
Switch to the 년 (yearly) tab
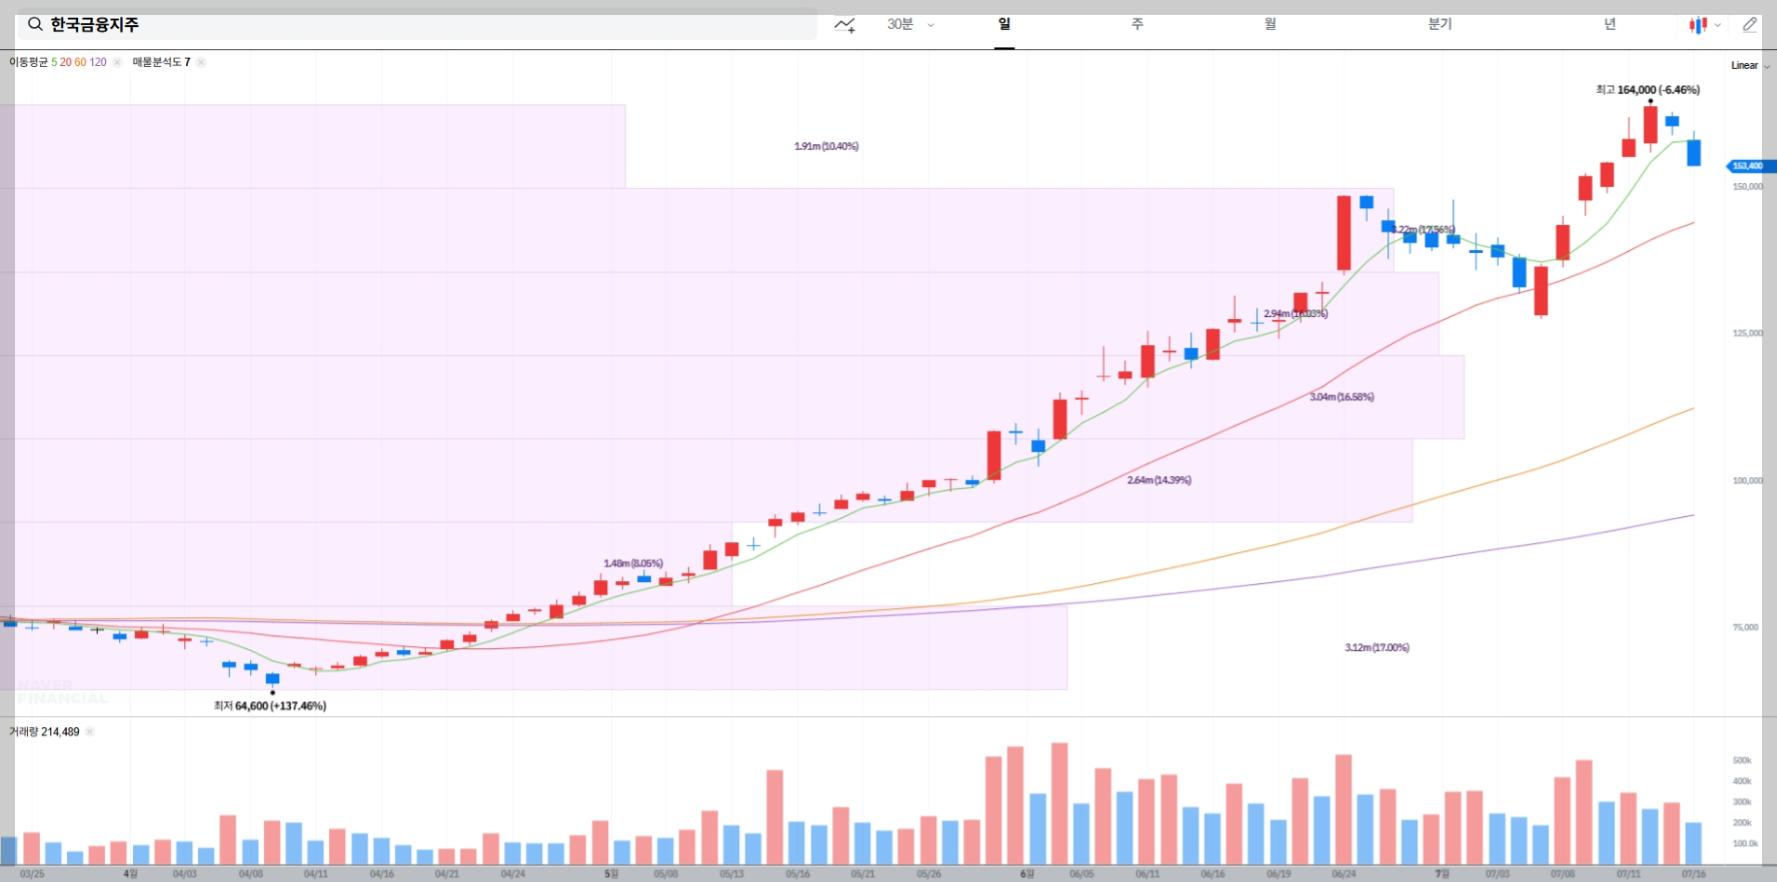click(1610, 24)
